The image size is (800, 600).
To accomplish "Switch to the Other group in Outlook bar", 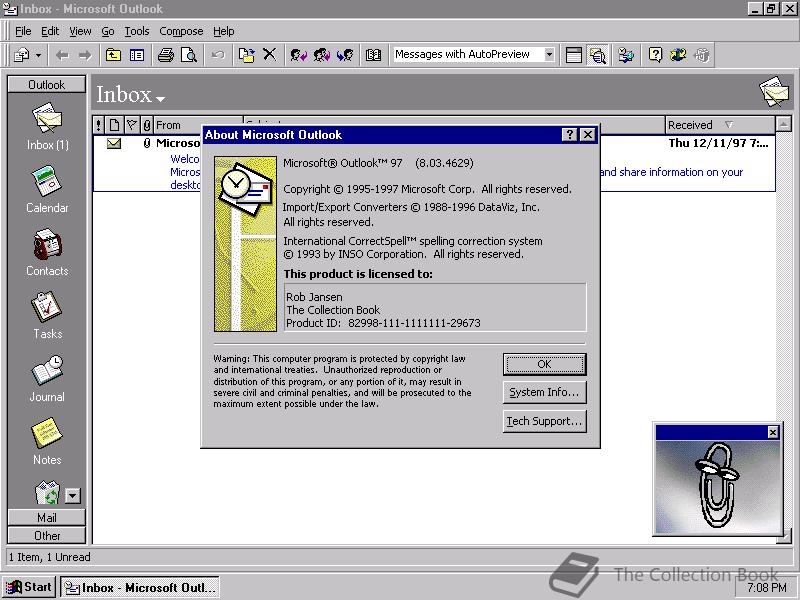I will [x=46, y=536].
